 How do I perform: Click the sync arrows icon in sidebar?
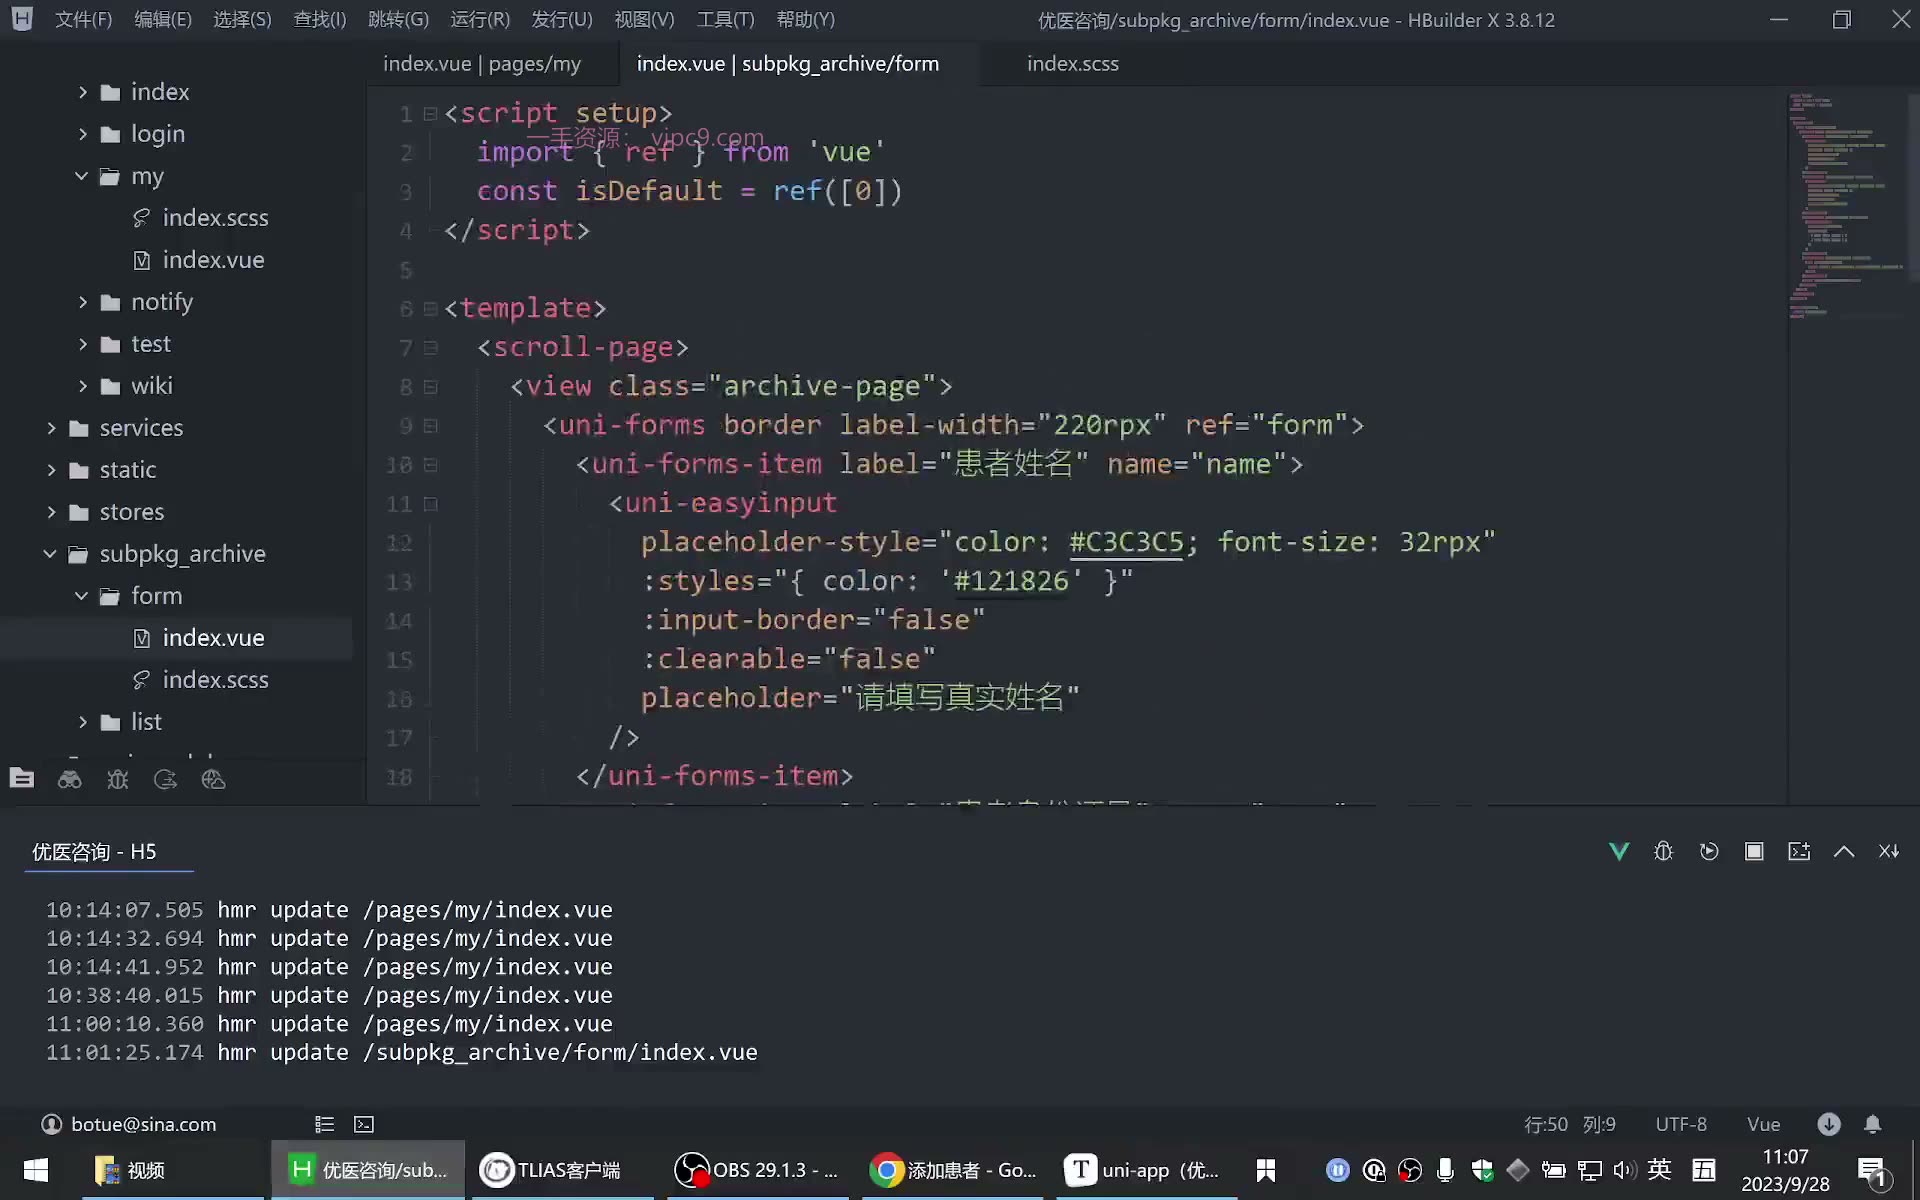click(x=166, y=779)
